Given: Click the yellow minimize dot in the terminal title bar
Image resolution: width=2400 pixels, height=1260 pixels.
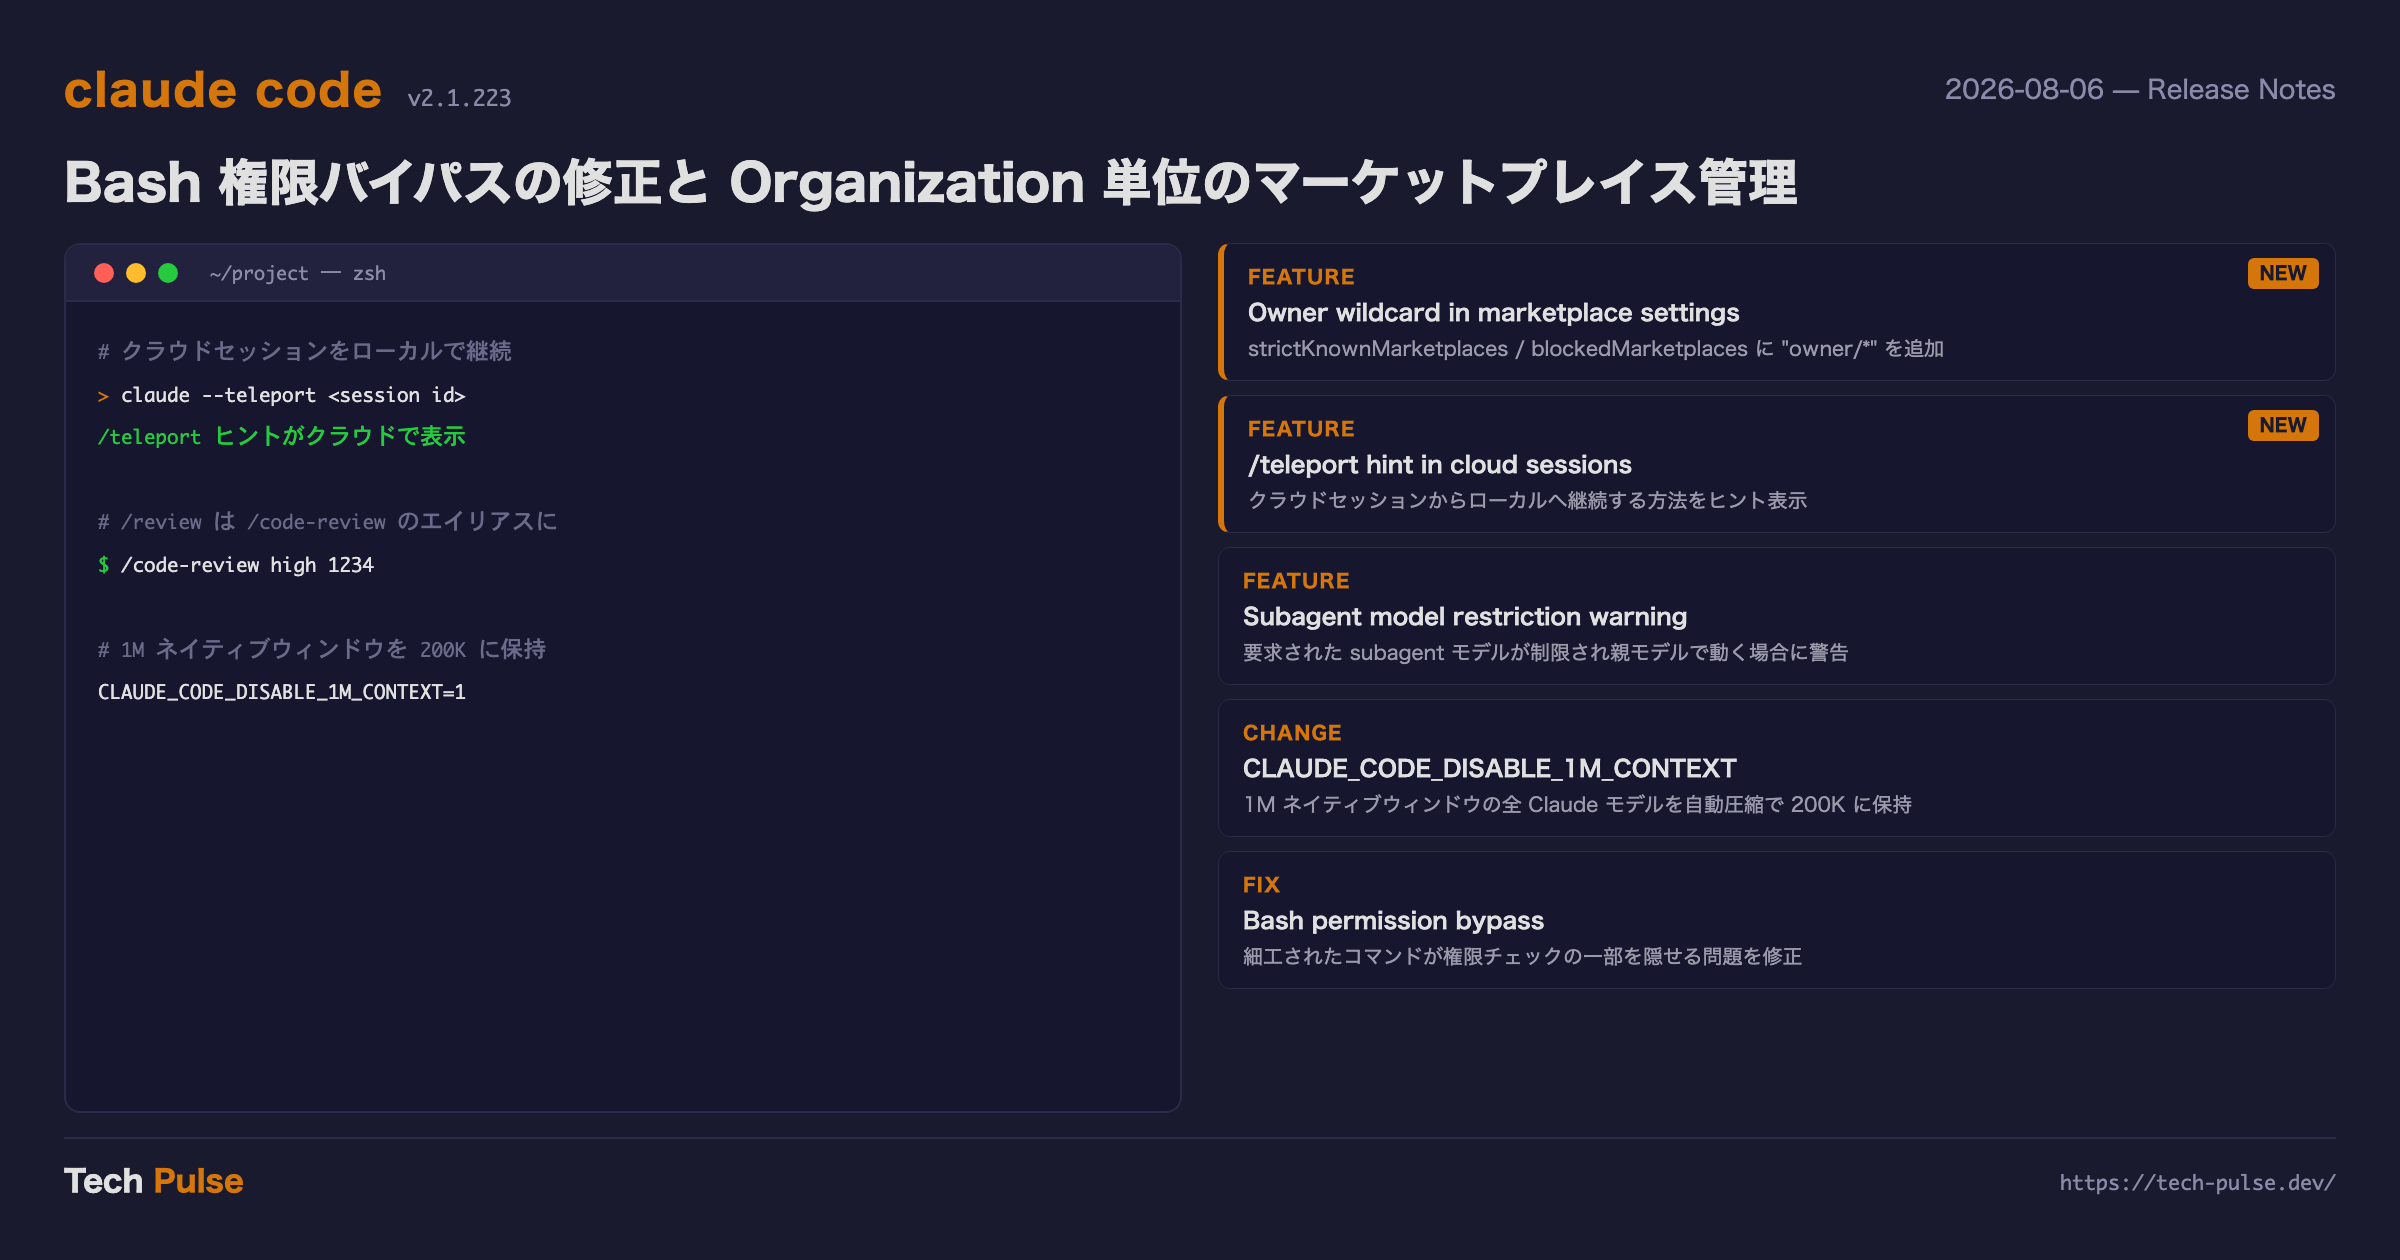Looking at the screenshot, I should coord(136,273).
